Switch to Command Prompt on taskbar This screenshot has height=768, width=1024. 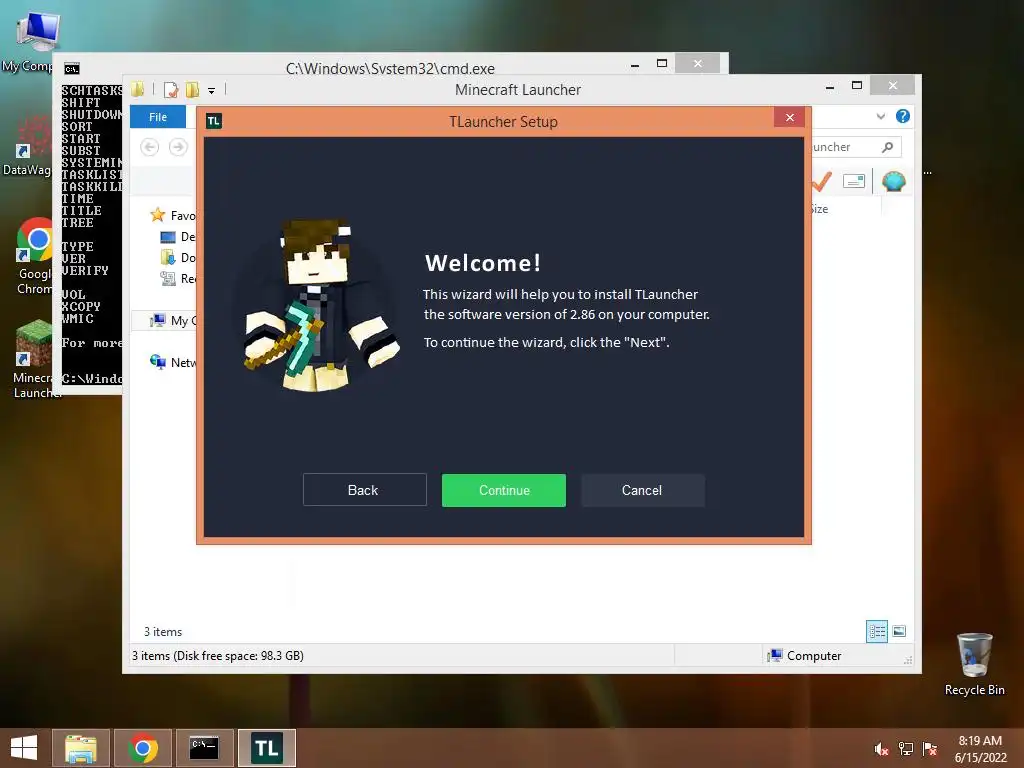[204, 748]
